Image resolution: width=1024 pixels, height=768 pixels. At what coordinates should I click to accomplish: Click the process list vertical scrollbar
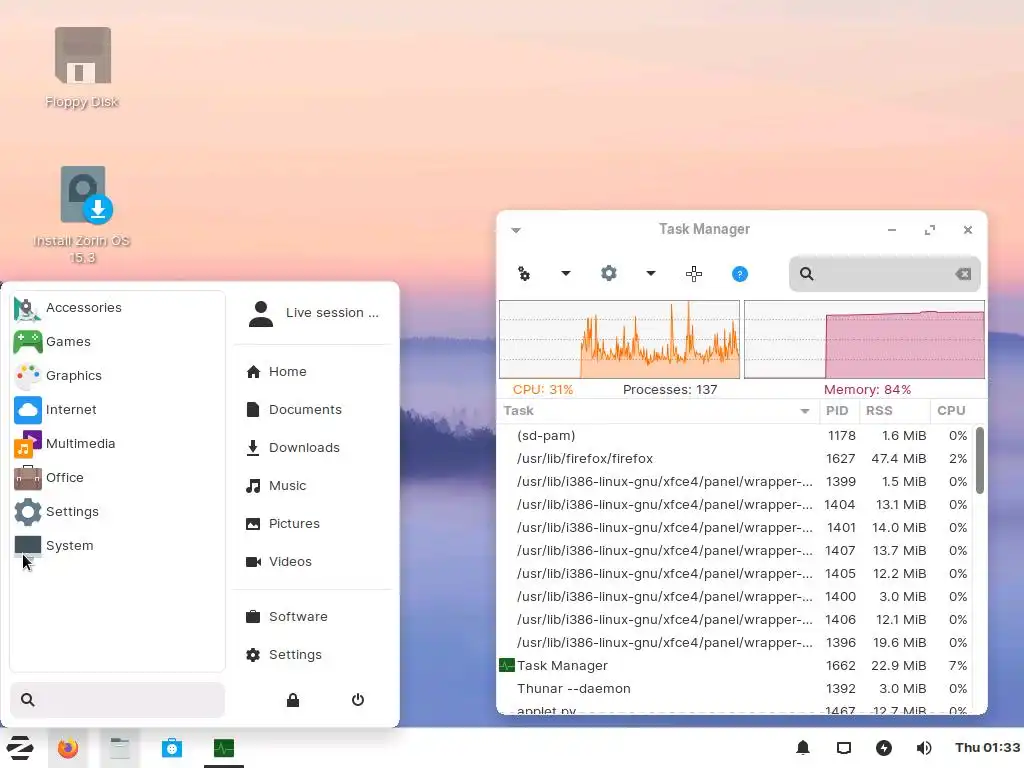point(980,460)
